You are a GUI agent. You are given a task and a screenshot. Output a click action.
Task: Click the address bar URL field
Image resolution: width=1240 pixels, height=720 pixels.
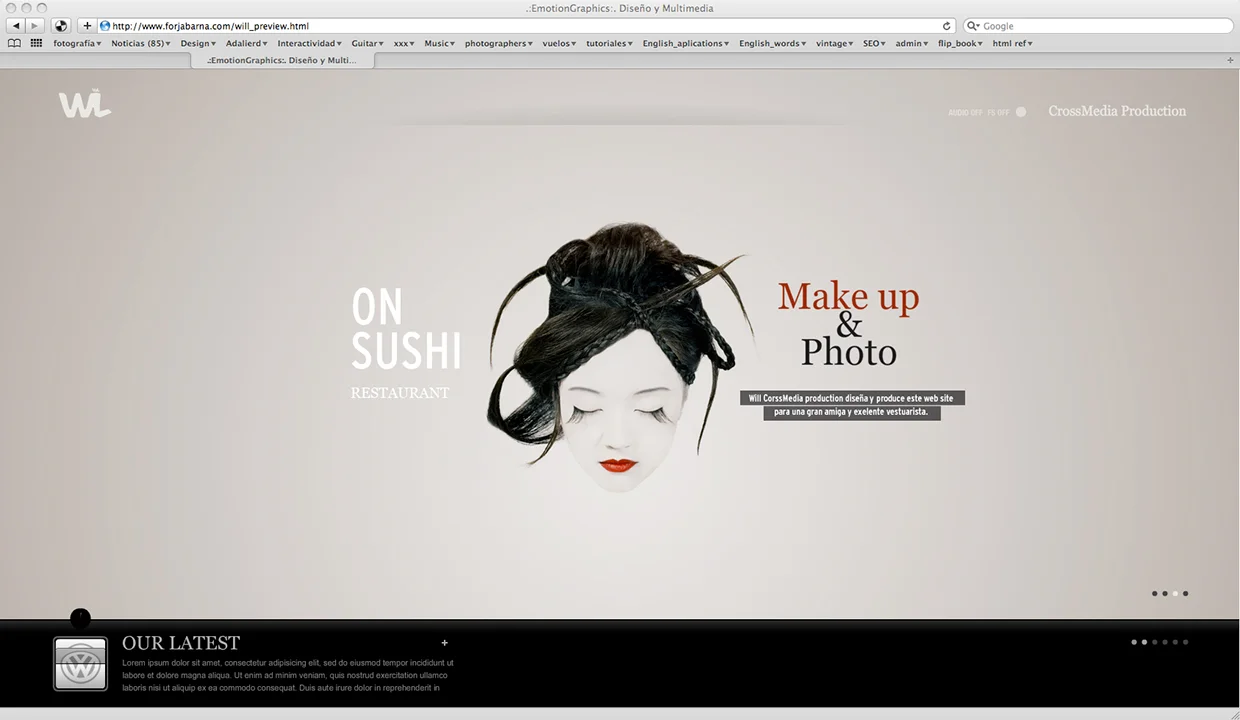tap(526, 26)
